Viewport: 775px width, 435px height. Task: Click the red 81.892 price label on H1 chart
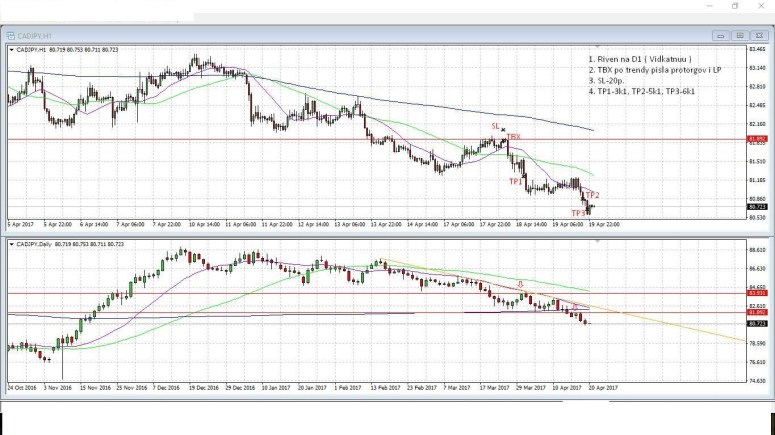click(x=757, y=139)
